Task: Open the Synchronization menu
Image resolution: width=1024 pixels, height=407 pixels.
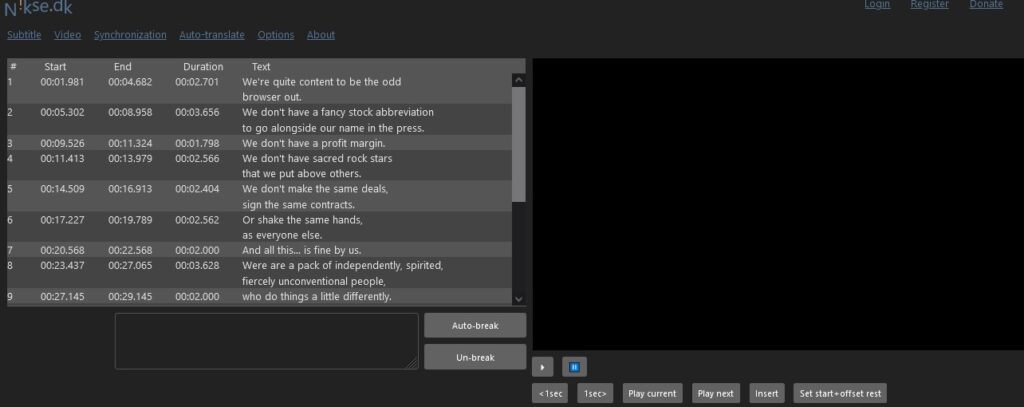Action: 130,35
